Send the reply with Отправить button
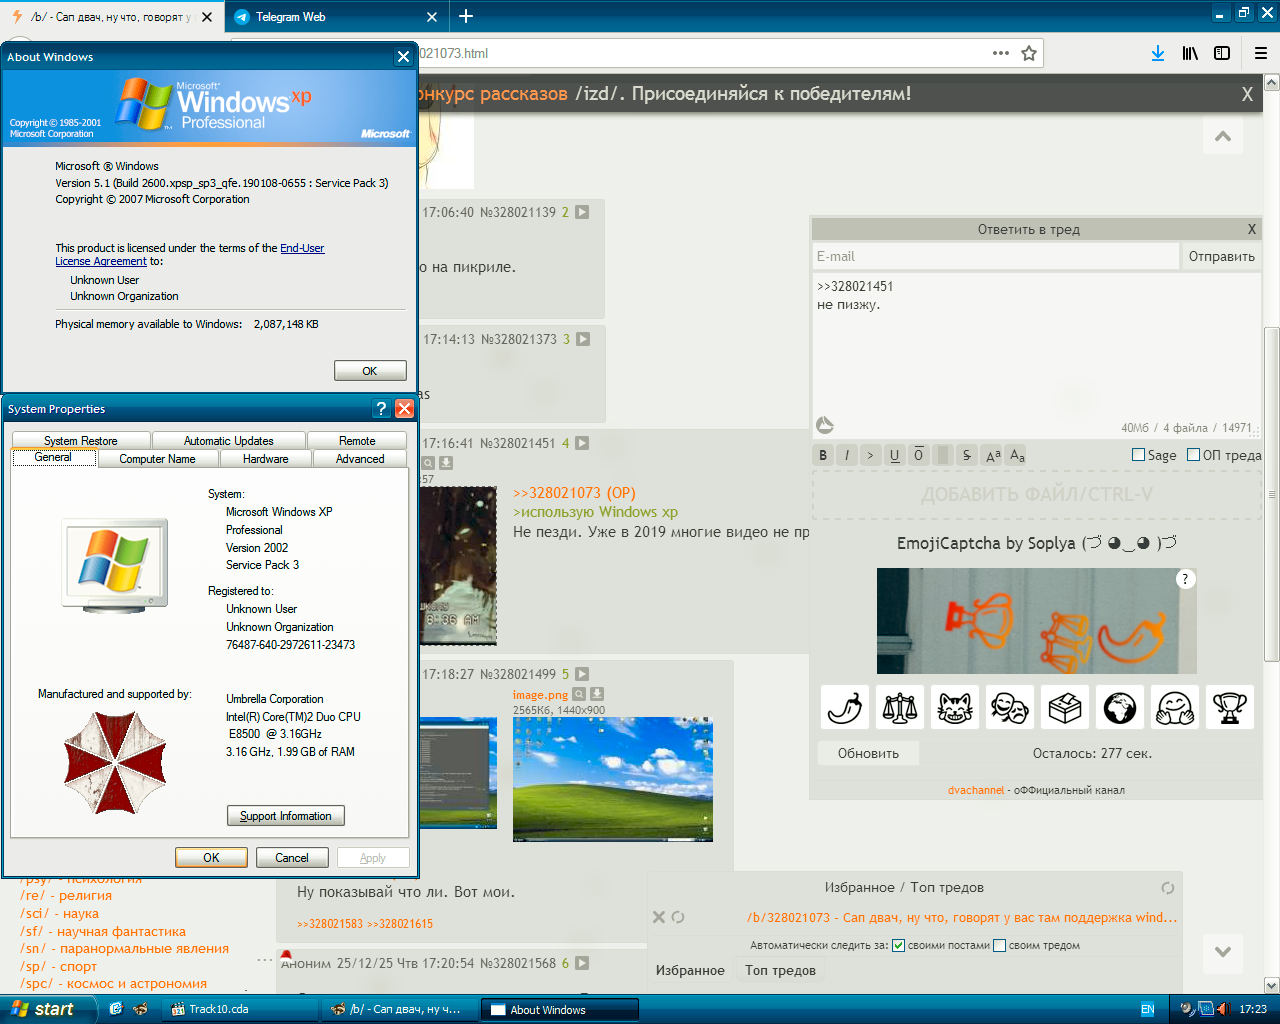This screenshot has width=1280, height=1024. point(1221,256)
